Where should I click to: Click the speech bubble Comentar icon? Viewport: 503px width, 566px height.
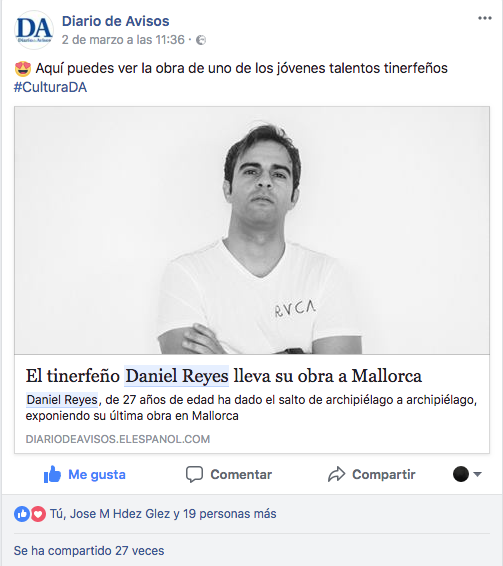(x=194, y=474)
